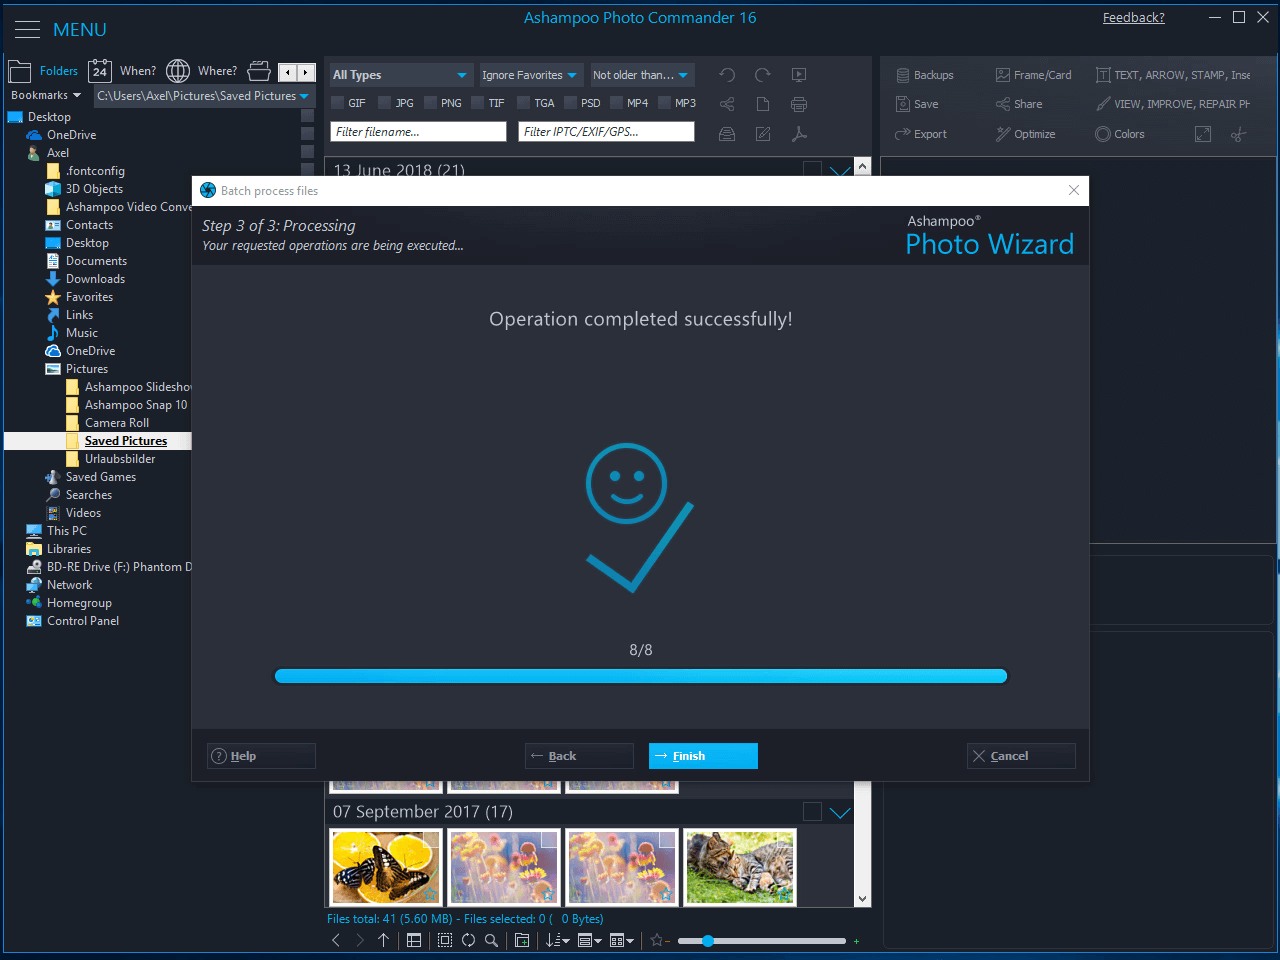Click Back in the batch dialog
Image resolution: width=1280 pixels, height=960 pixels.
point(579,756)
